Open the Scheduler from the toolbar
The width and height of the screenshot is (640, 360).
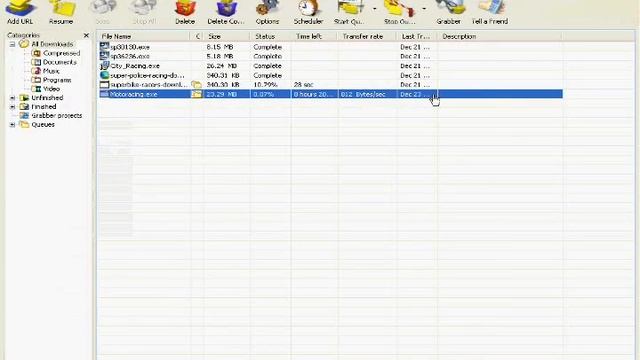(308, 12)
